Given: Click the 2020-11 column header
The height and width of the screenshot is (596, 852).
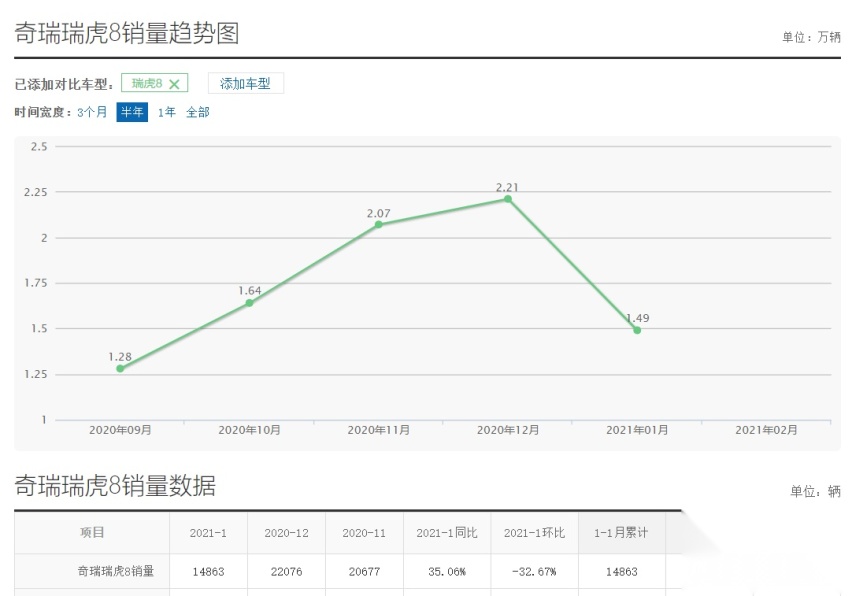Looking at the screenshot, I should [x=364, y=533].
